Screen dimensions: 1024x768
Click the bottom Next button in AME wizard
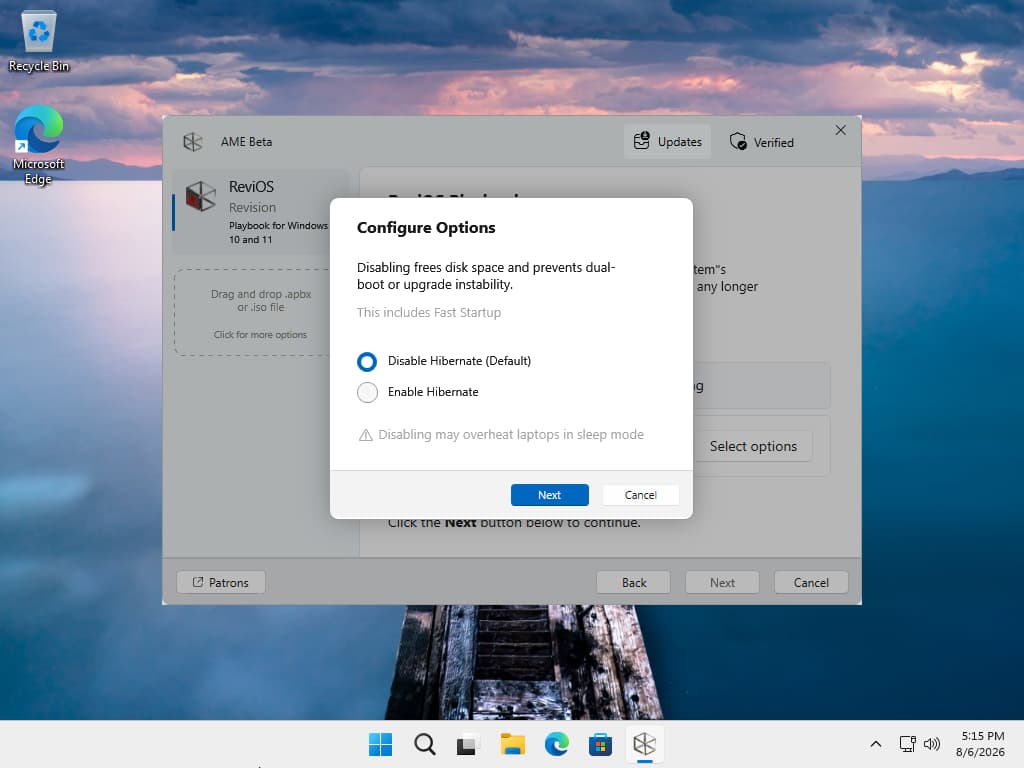722,583
